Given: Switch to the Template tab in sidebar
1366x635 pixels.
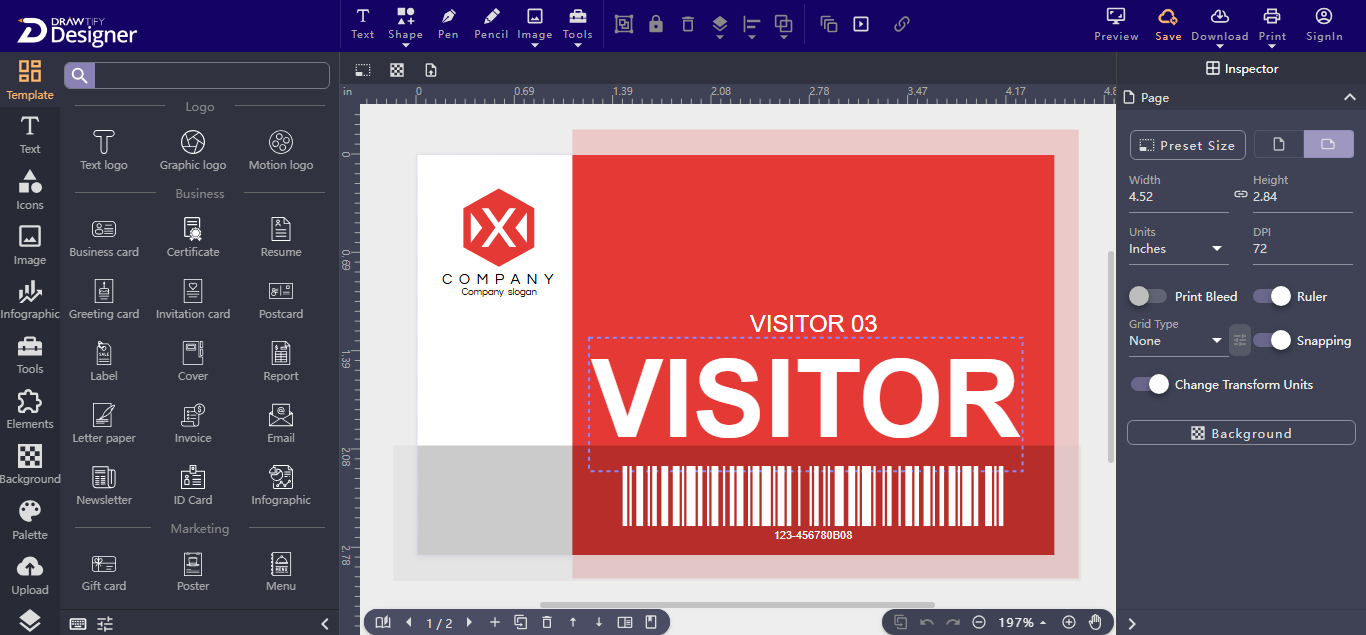Looking at the screenshot, I should click(29, 78).
